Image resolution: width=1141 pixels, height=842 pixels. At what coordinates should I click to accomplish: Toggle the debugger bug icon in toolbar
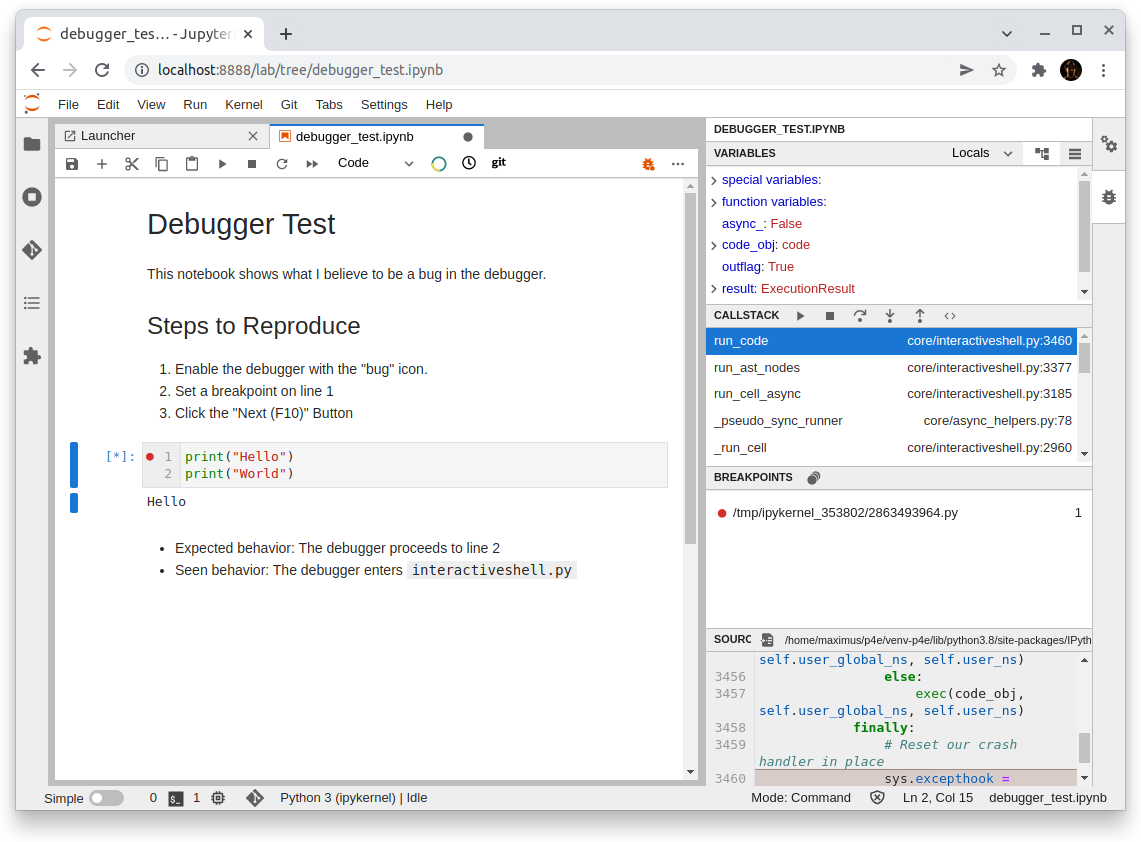(x=648, y=164)
